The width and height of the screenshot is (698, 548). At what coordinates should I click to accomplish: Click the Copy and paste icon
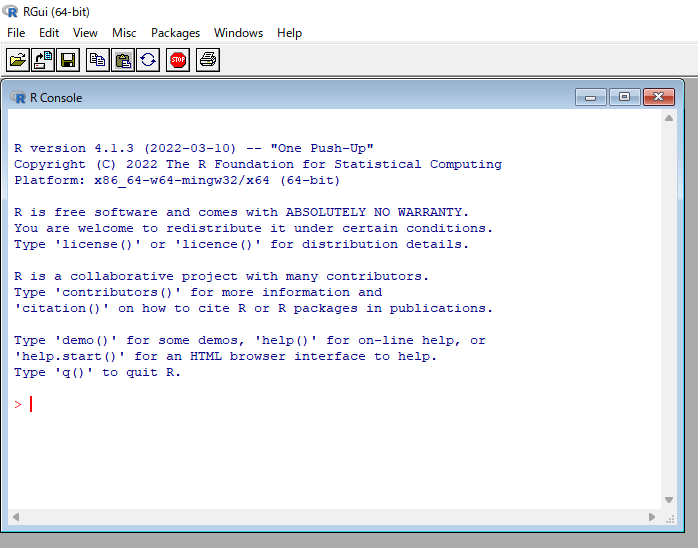point(148,60)
